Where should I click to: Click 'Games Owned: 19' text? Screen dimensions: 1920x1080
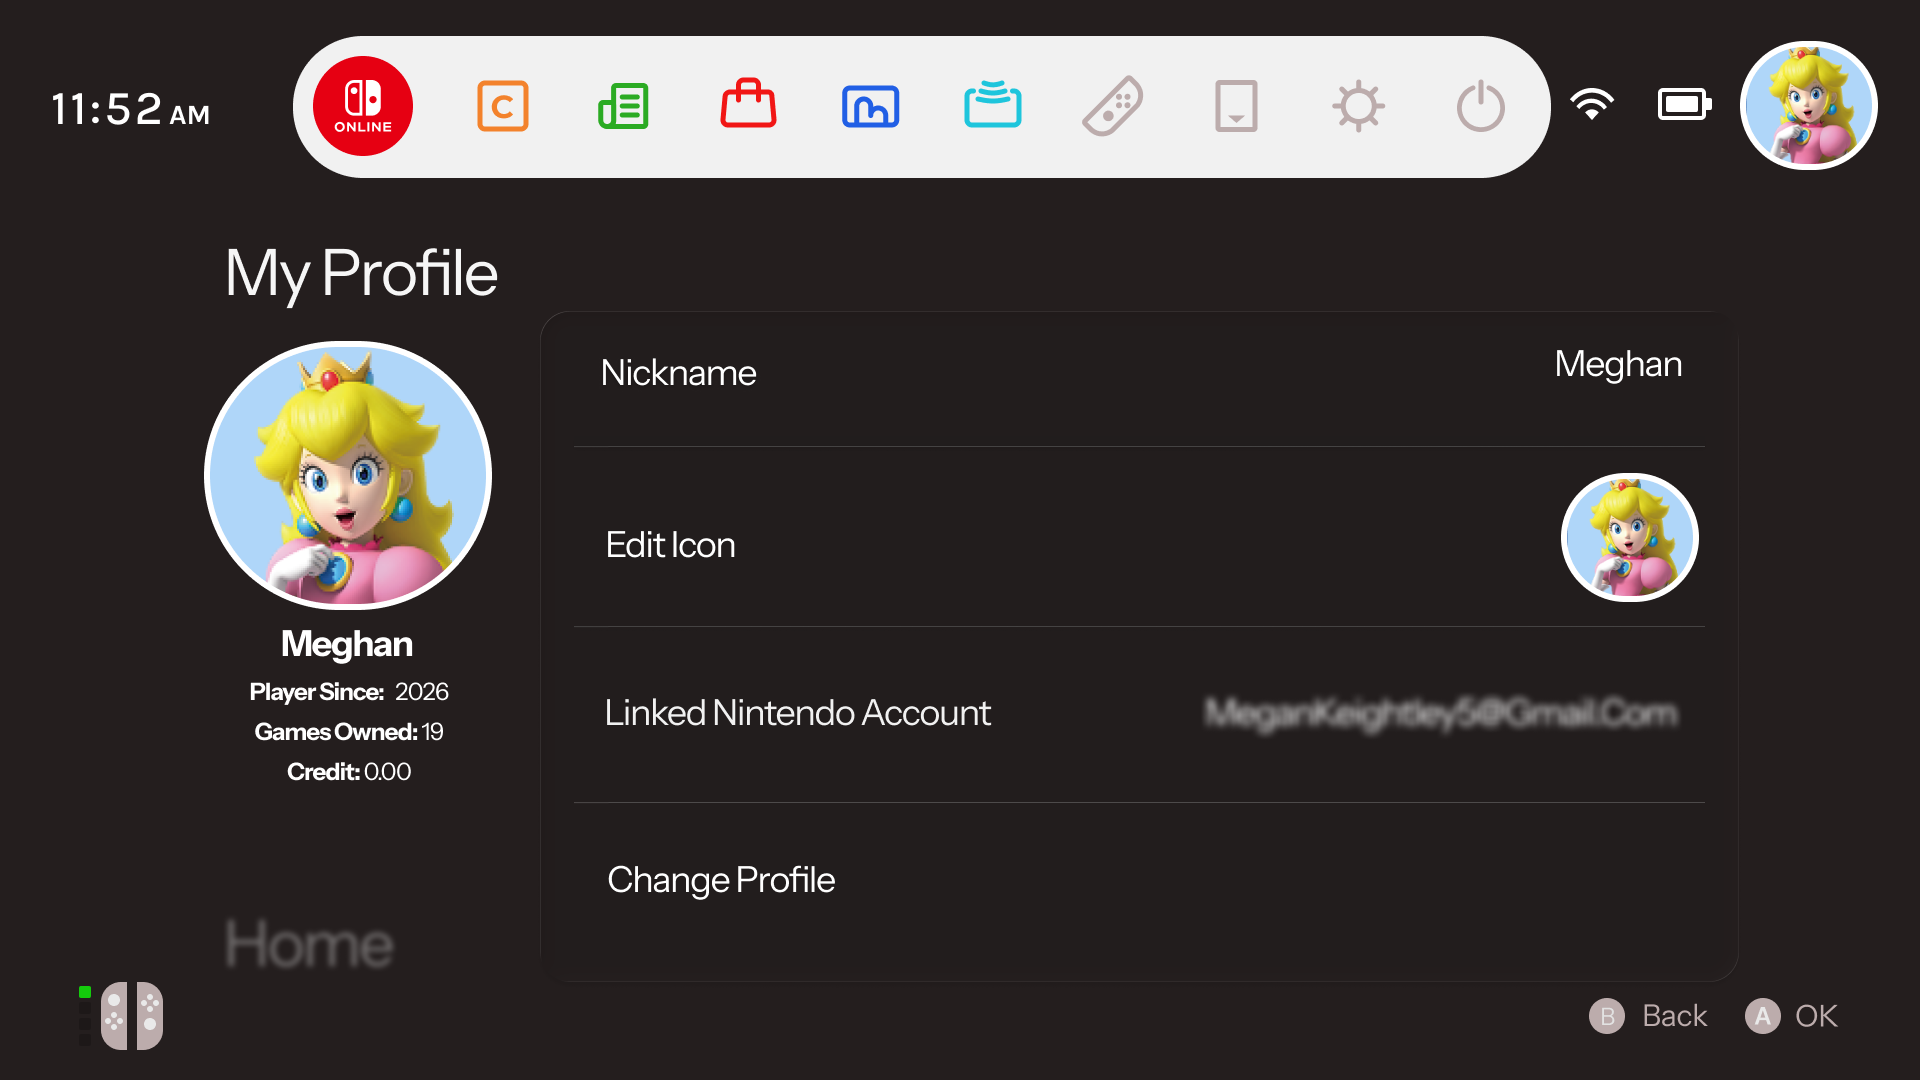pyautogui.click(x=348, y=732)
